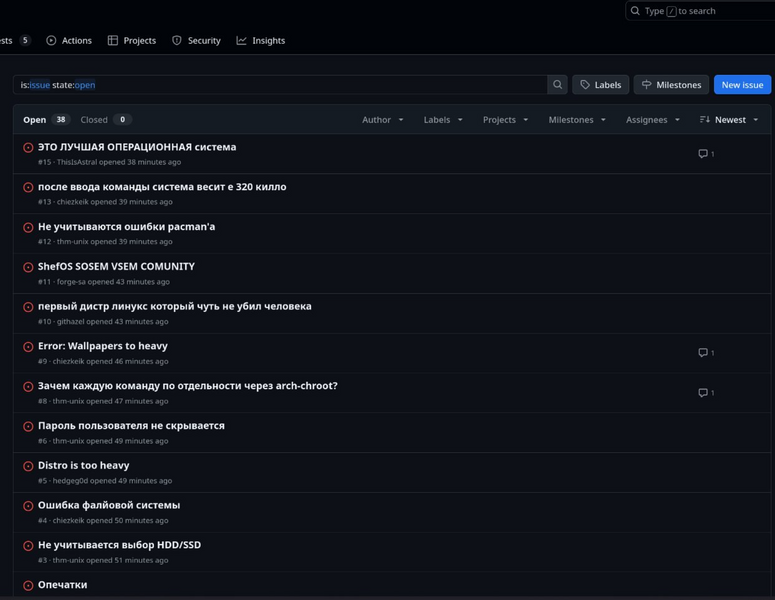Click comment icon on arch-chroot issue
Screen dimensions: 775x600
(x=703, y=393)
